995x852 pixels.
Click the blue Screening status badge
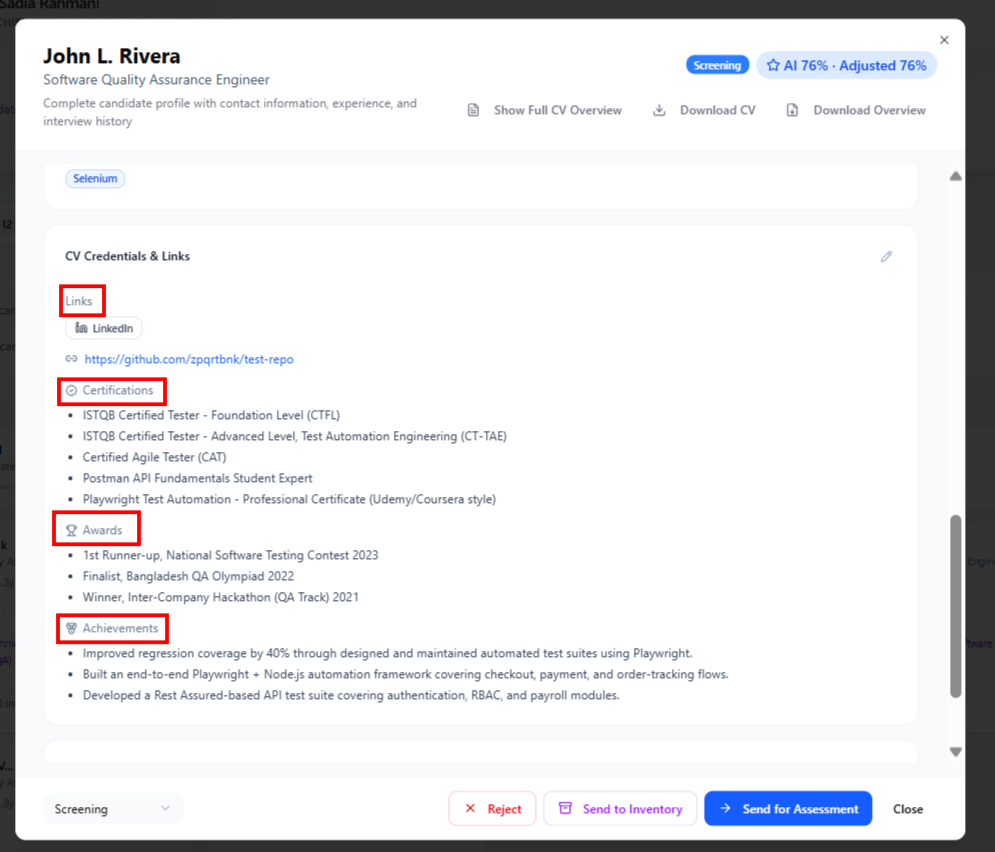pos(717,65)
